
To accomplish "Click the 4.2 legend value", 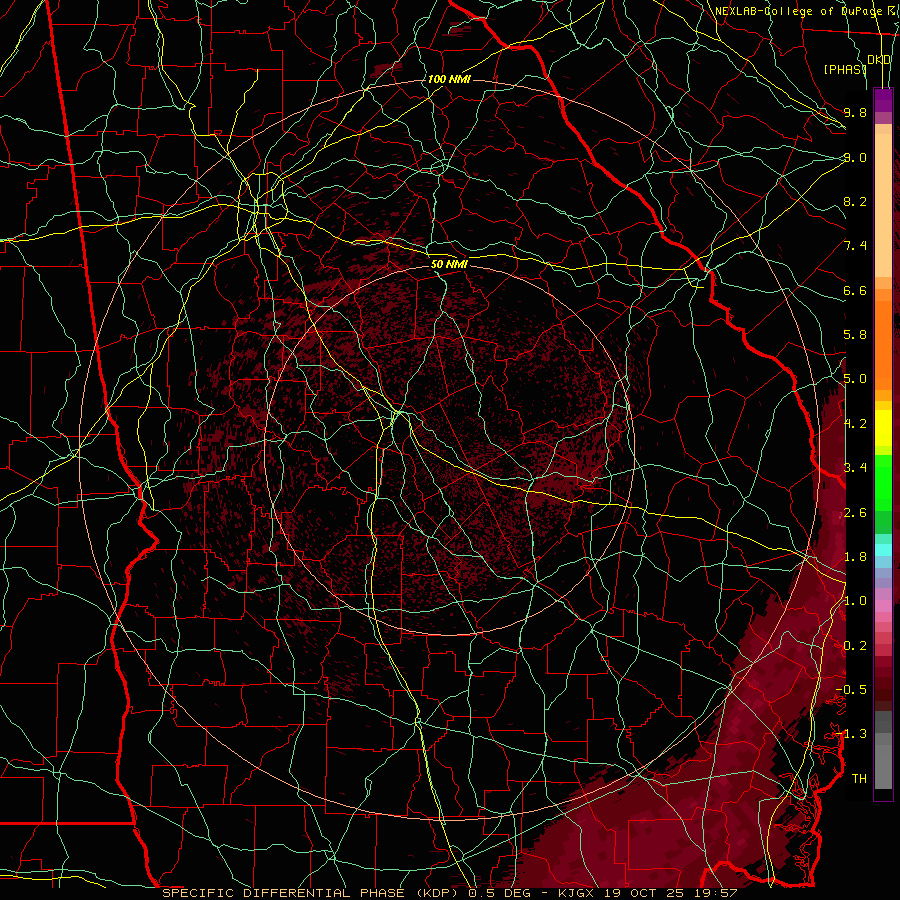I will tap(855, 424).
